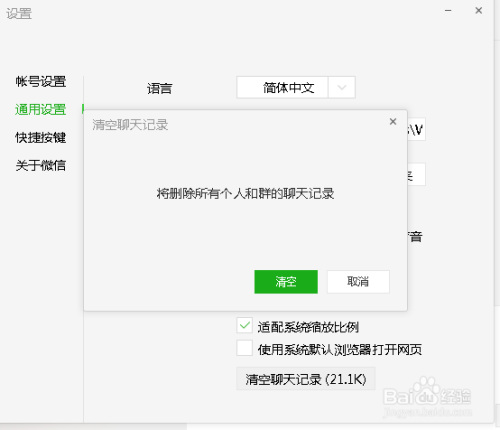The height and width of the screenshot is (430, 500).
Task: Click the 设置 window title
Action: coord(19,14)
